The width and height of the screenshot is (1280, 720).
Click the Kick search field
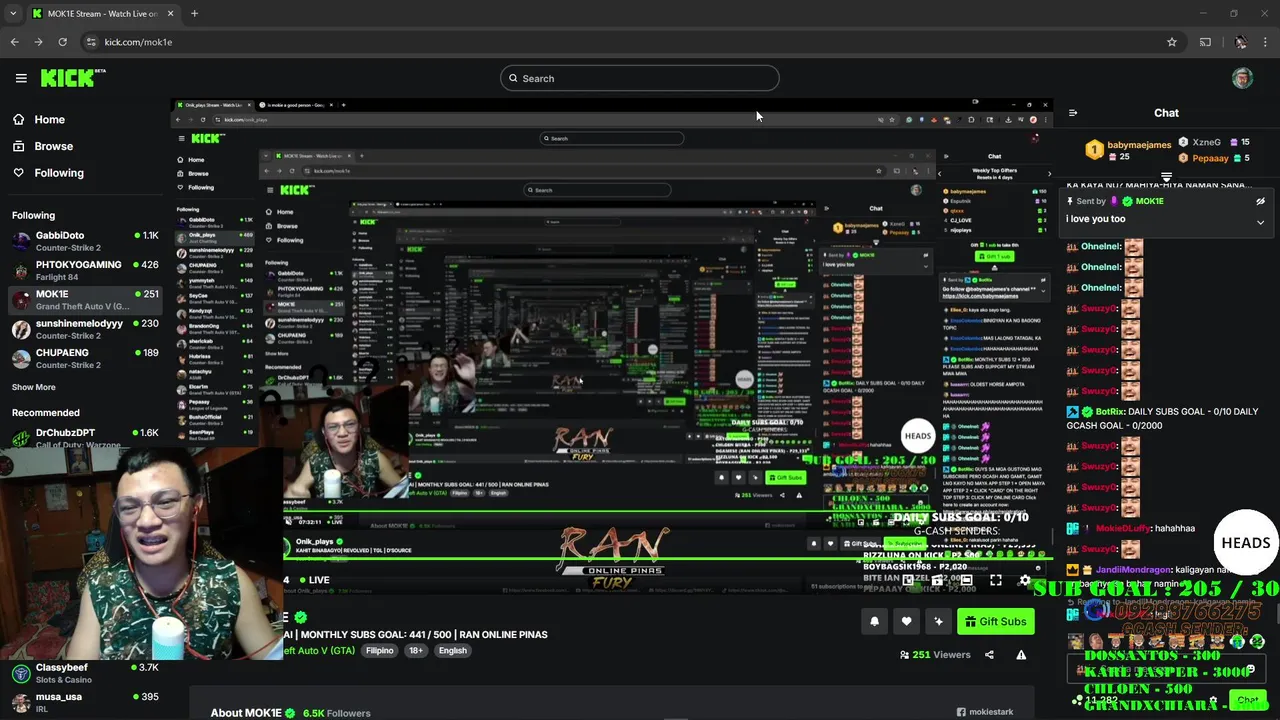click(640, 78)
